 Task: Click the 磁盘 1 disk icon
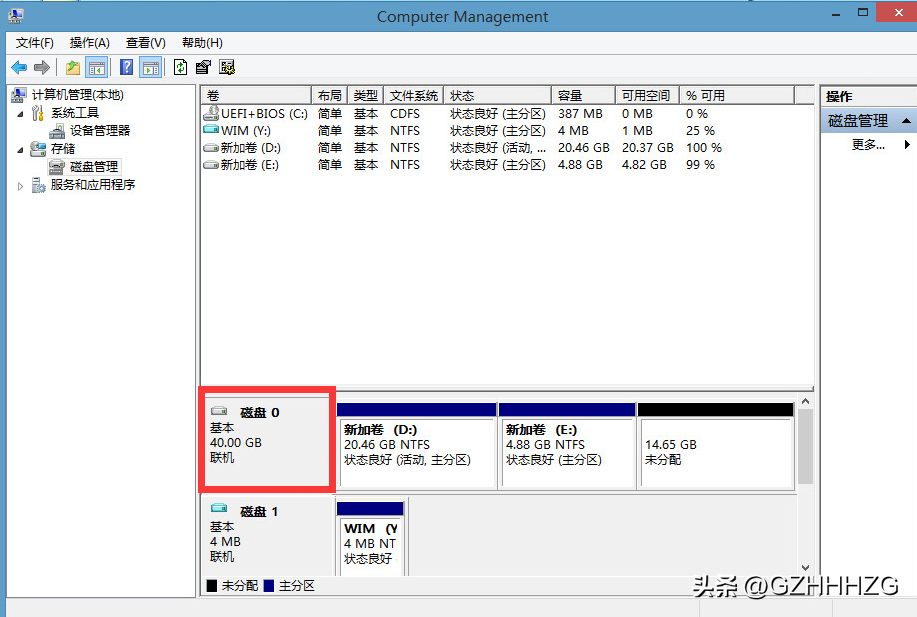(x=219, y=508)
